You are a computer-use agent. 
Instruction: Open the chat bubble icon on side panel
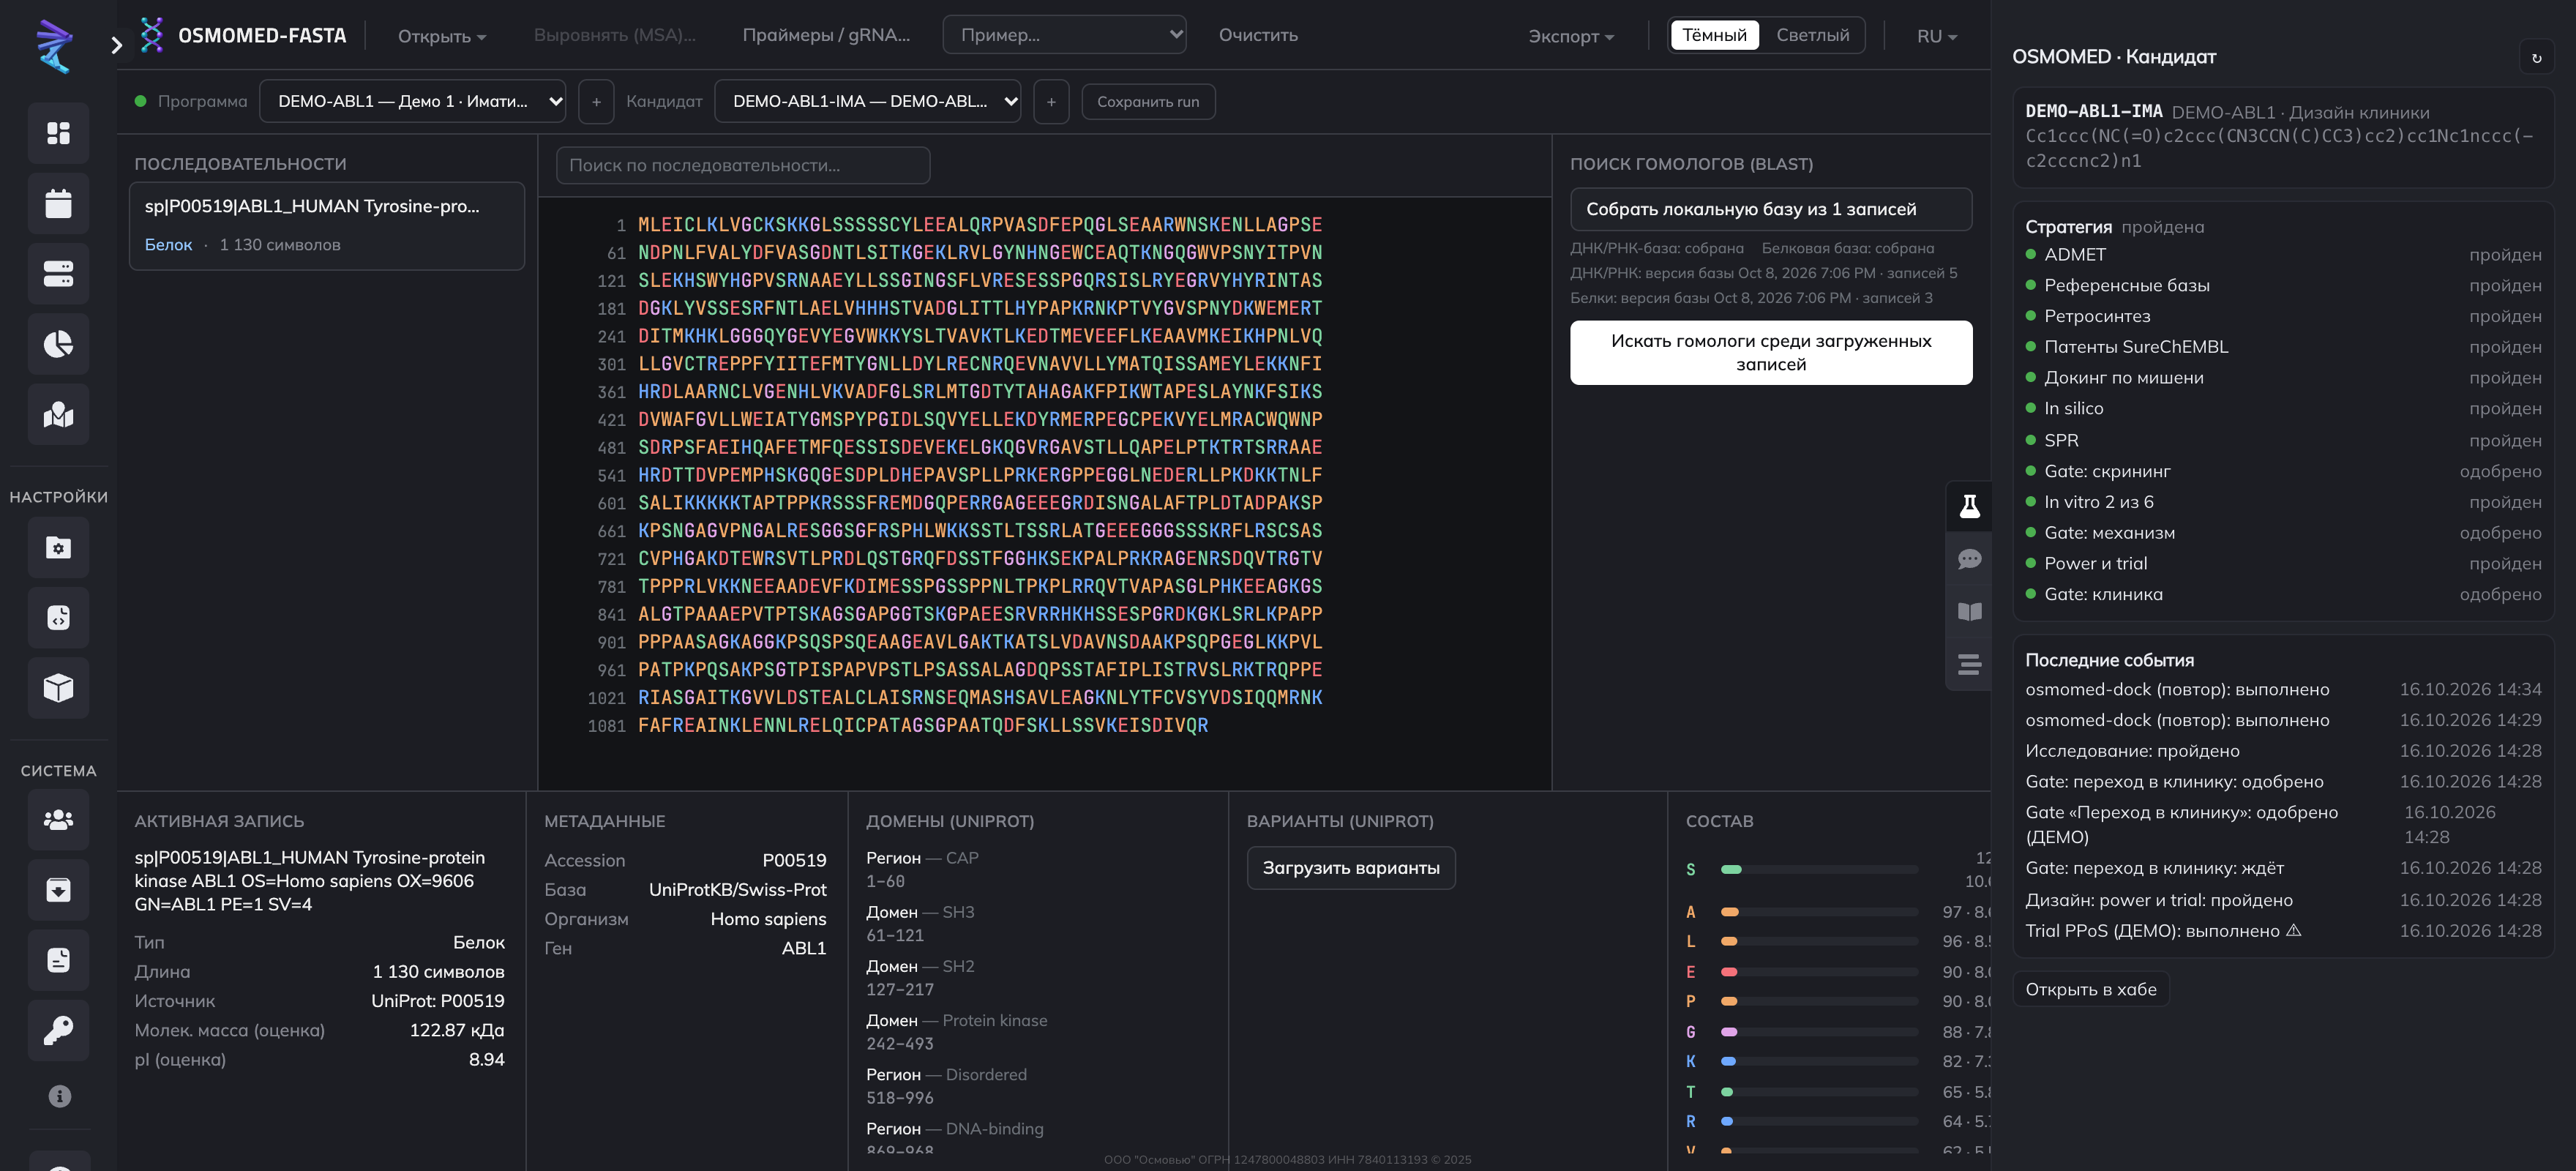(x=1969, y=559)
